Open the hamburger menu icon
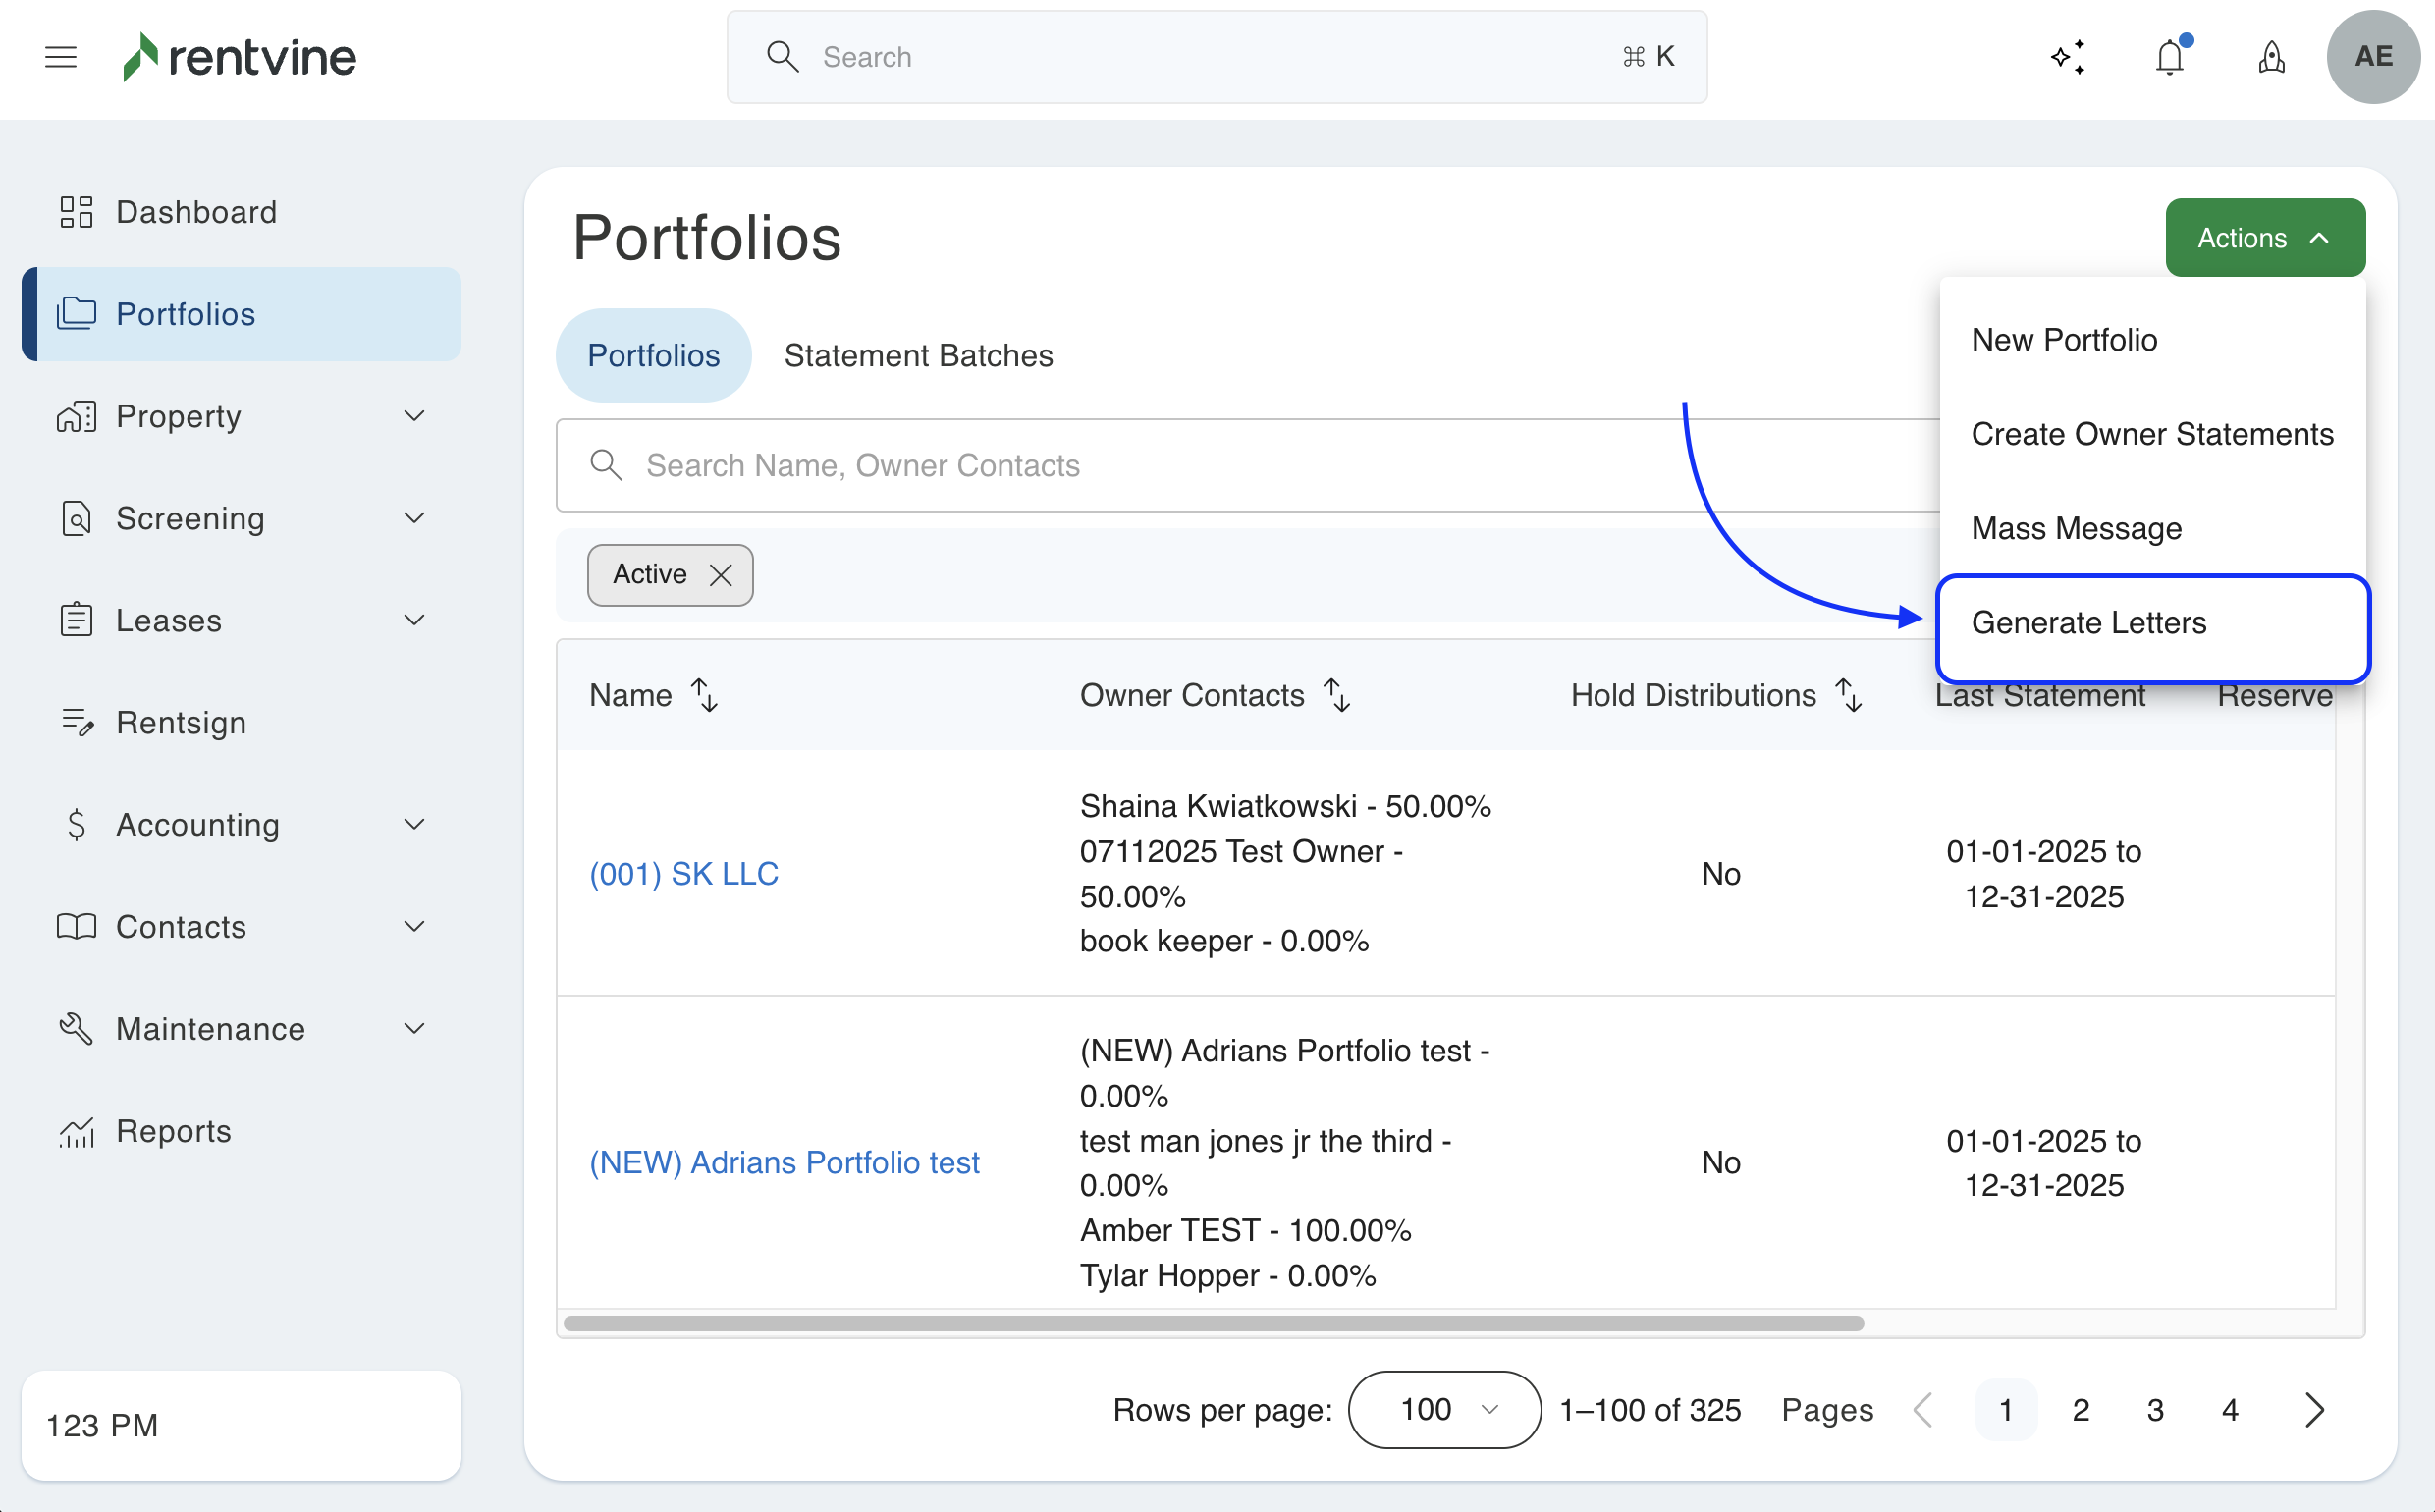 (x=61, y=57)
